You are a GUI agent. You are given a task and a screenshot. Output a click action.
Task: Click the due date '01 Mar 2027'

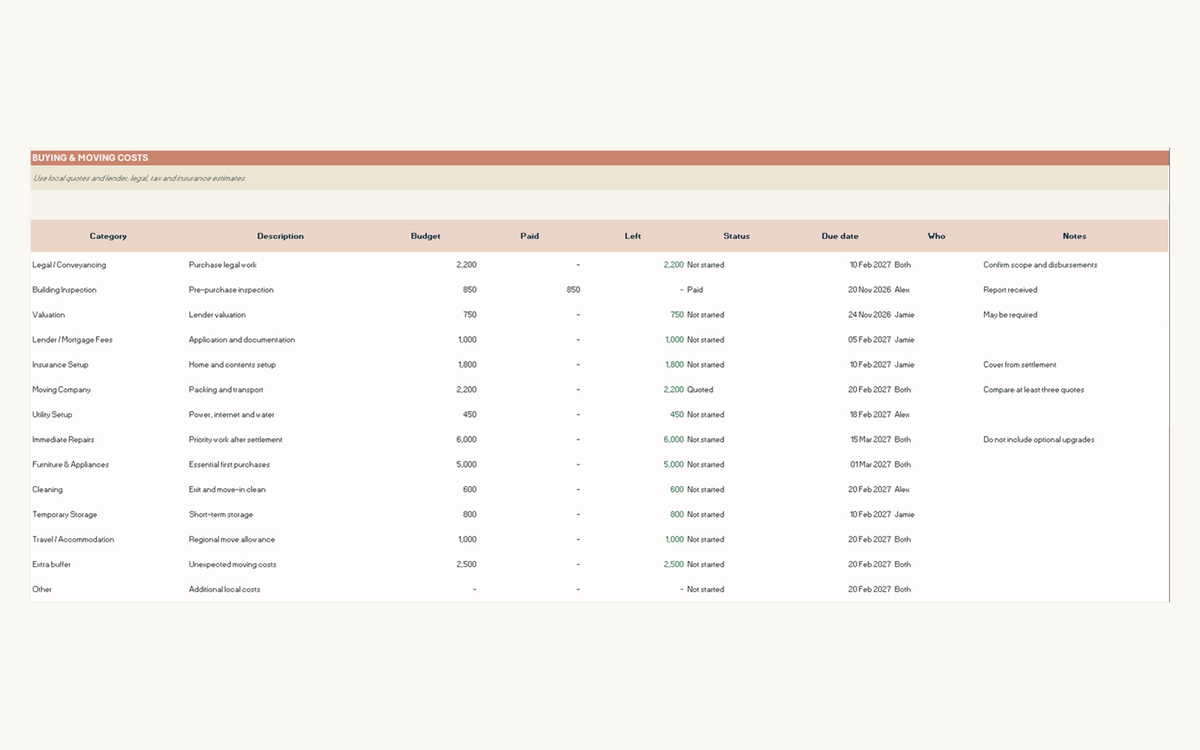(870, 465)
